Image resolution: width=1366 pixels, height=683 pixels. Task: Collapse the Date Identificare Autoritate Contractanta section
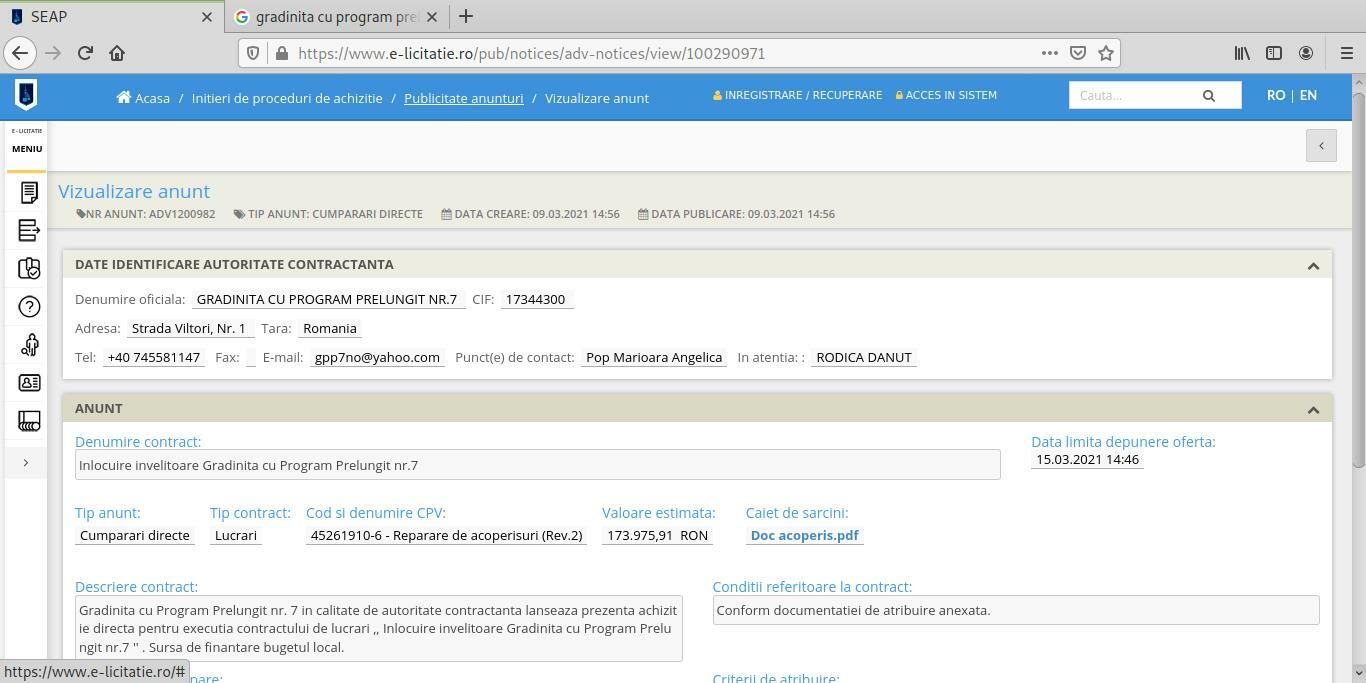pyautogui.click(x=1313, y=265)
